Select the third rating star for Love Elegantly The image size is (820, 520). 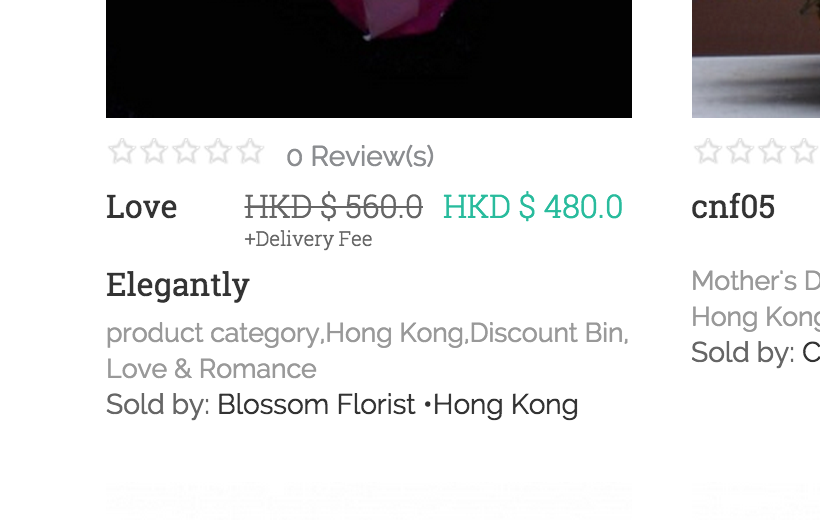186,152
